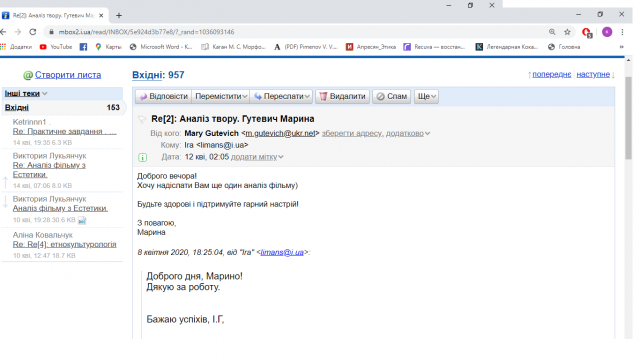Image resolution: width=640 pixels, height=360 pixels.
Task: Open Re: Практичне завдання message
Action: click(64, 131)
